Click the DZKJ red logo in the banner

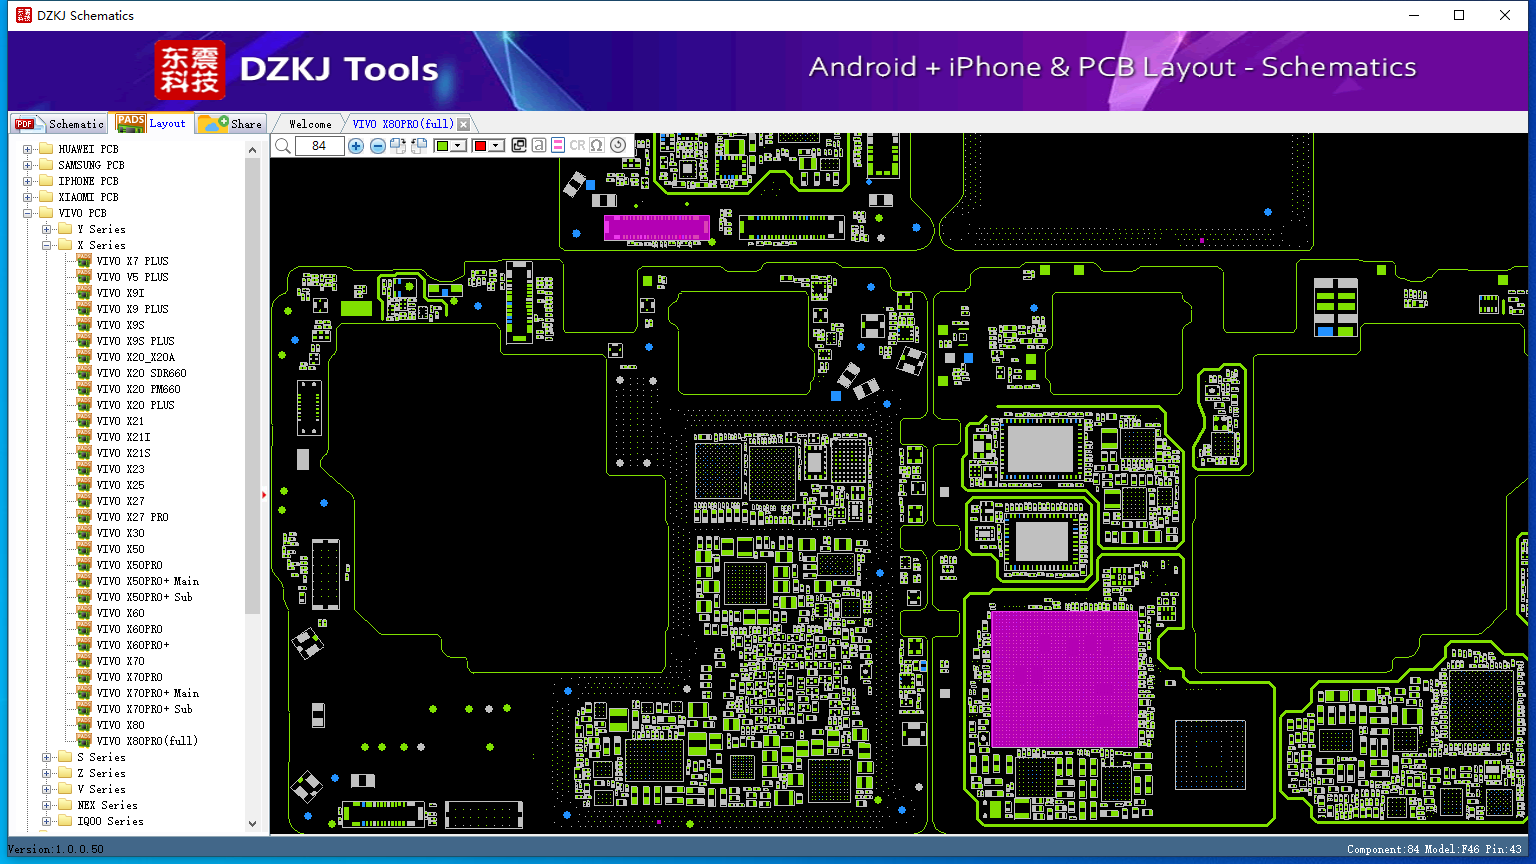190,70
